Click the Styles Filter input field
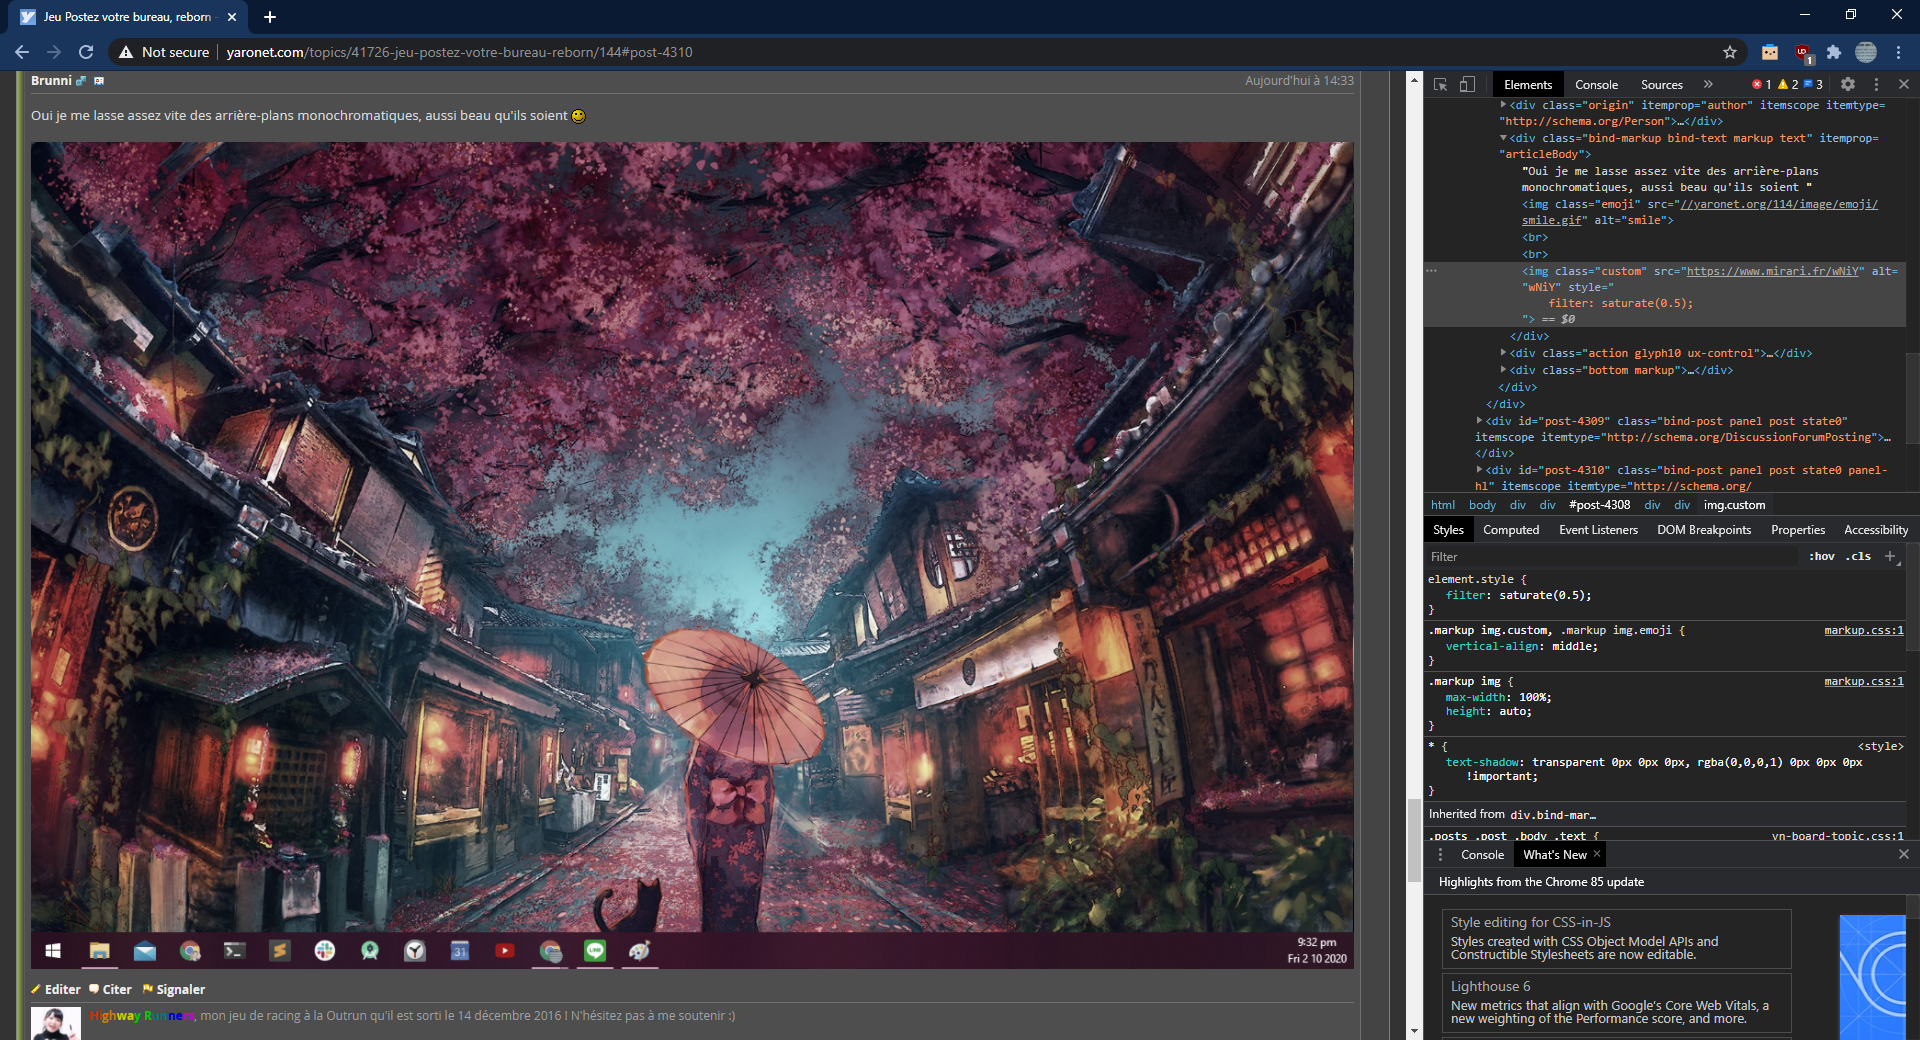Screen dimensions: 1920x1040 (1610, 557)
